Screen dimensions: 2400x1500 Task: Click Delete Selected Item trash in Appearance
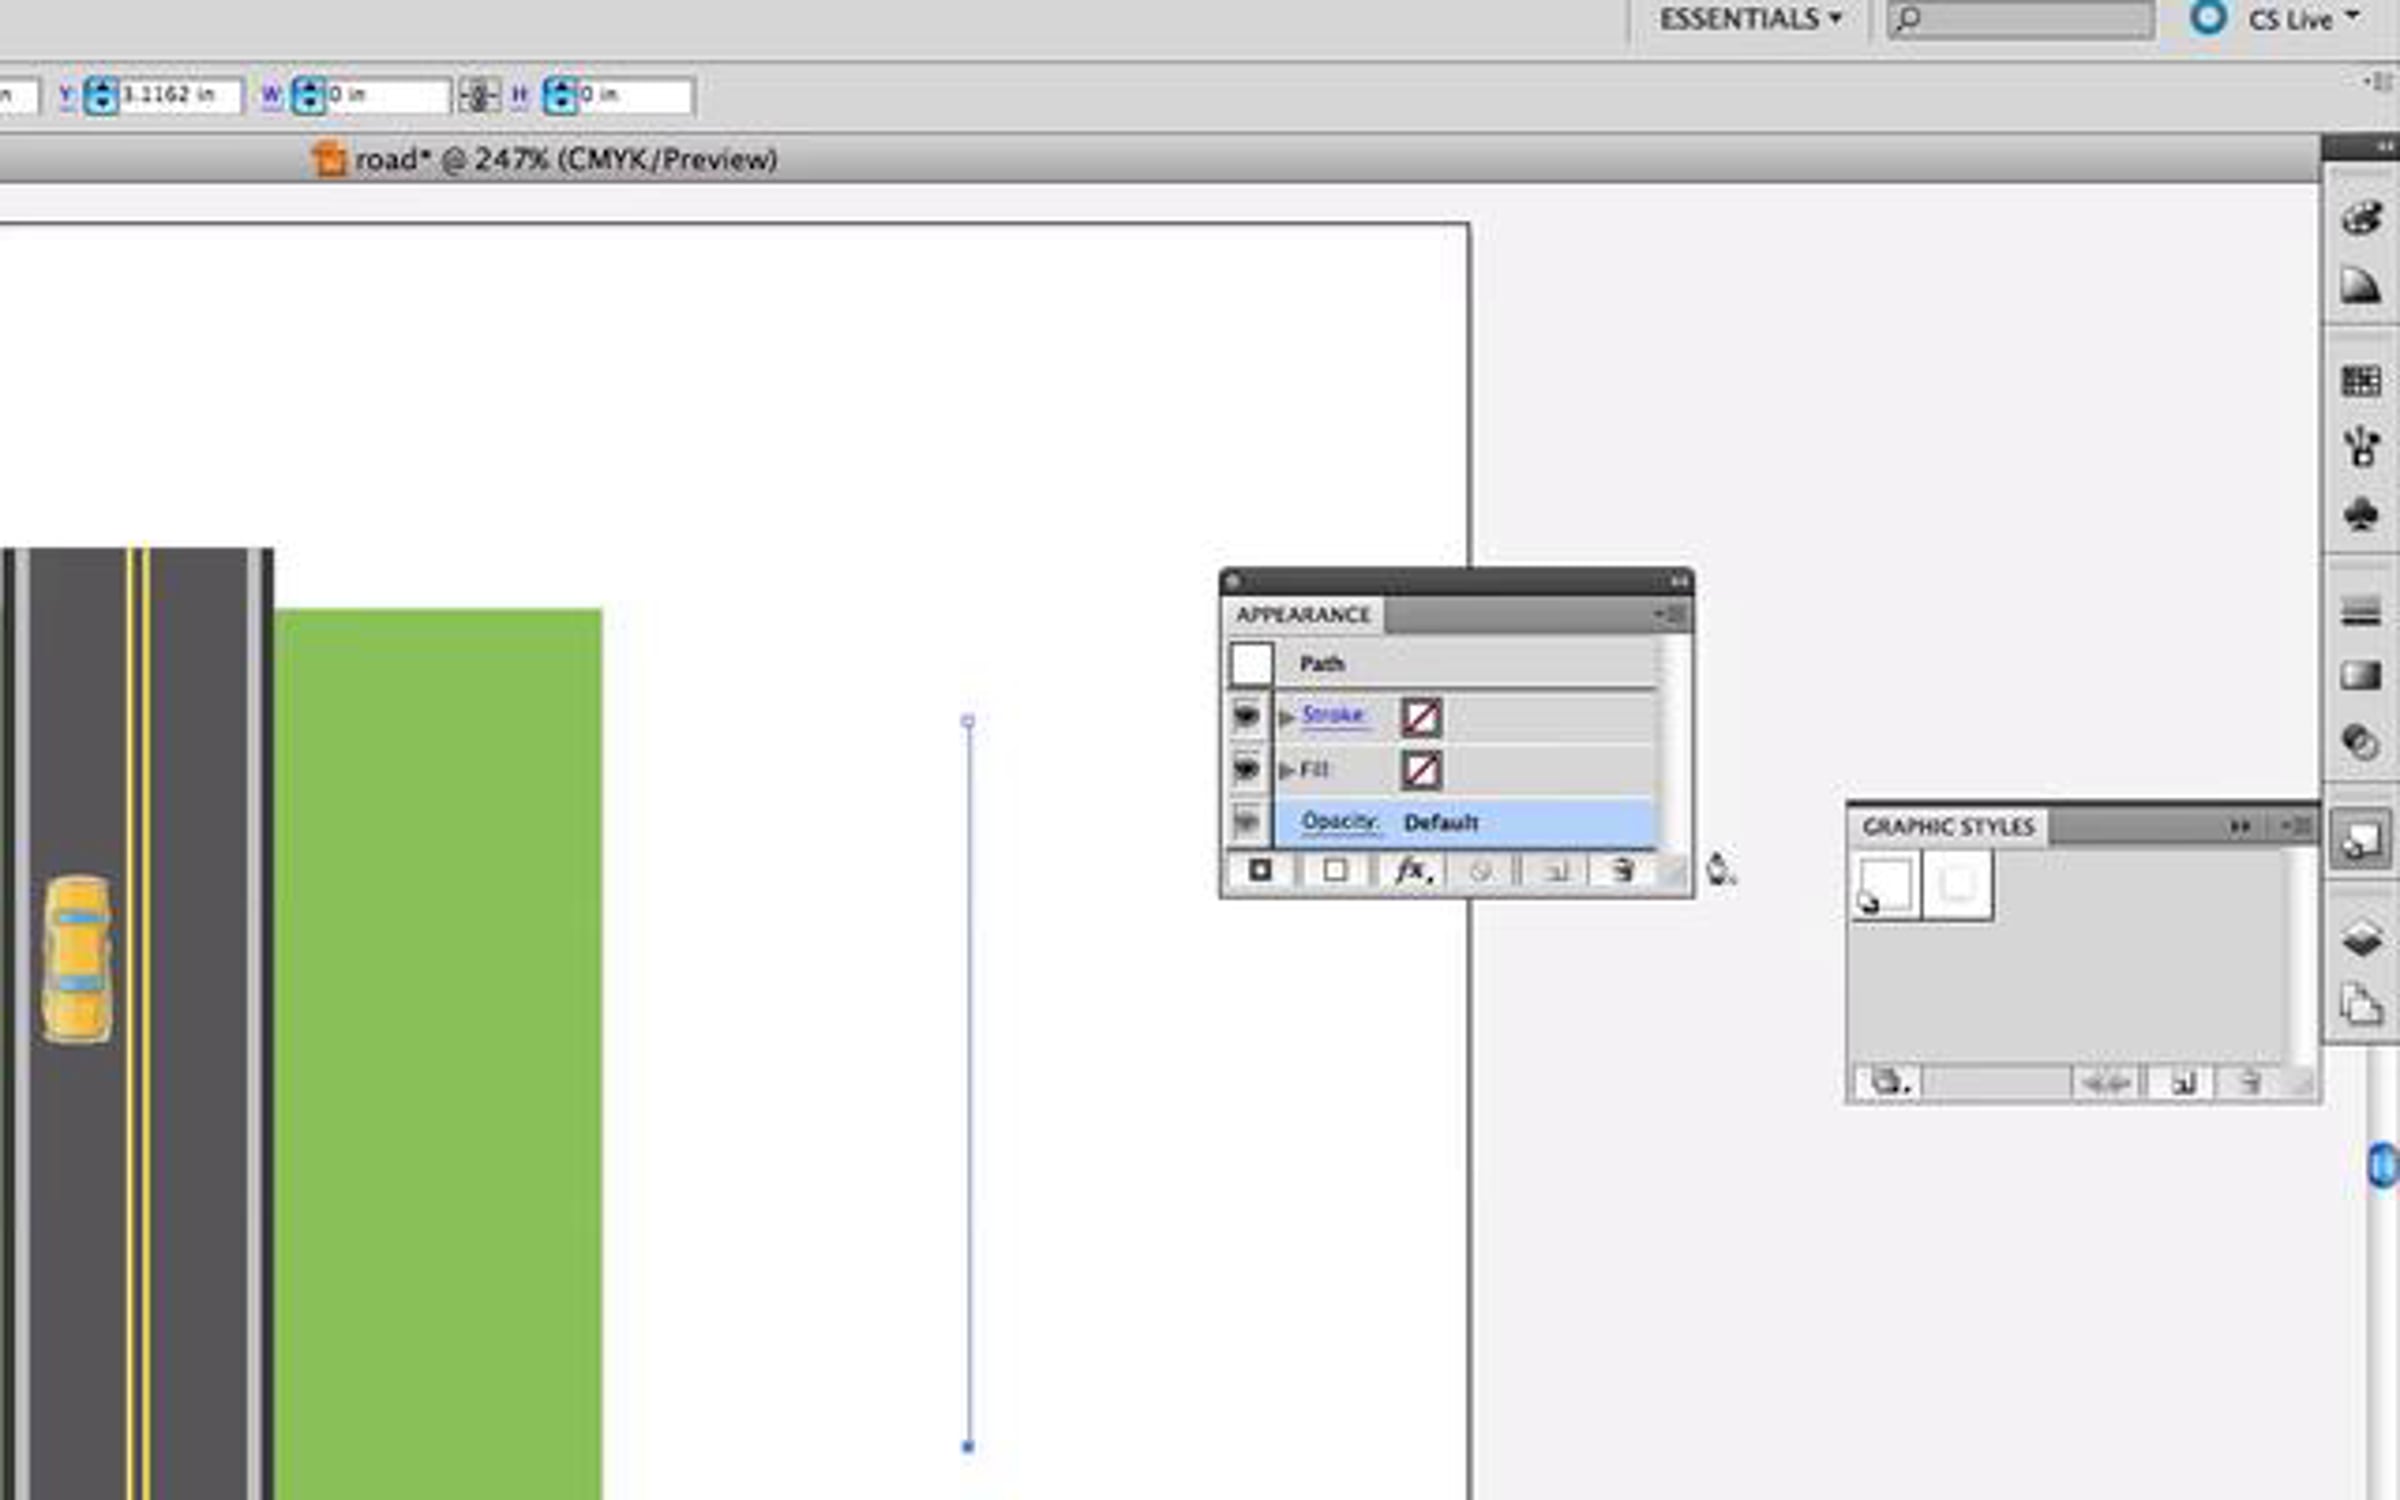click(1622, 871)
